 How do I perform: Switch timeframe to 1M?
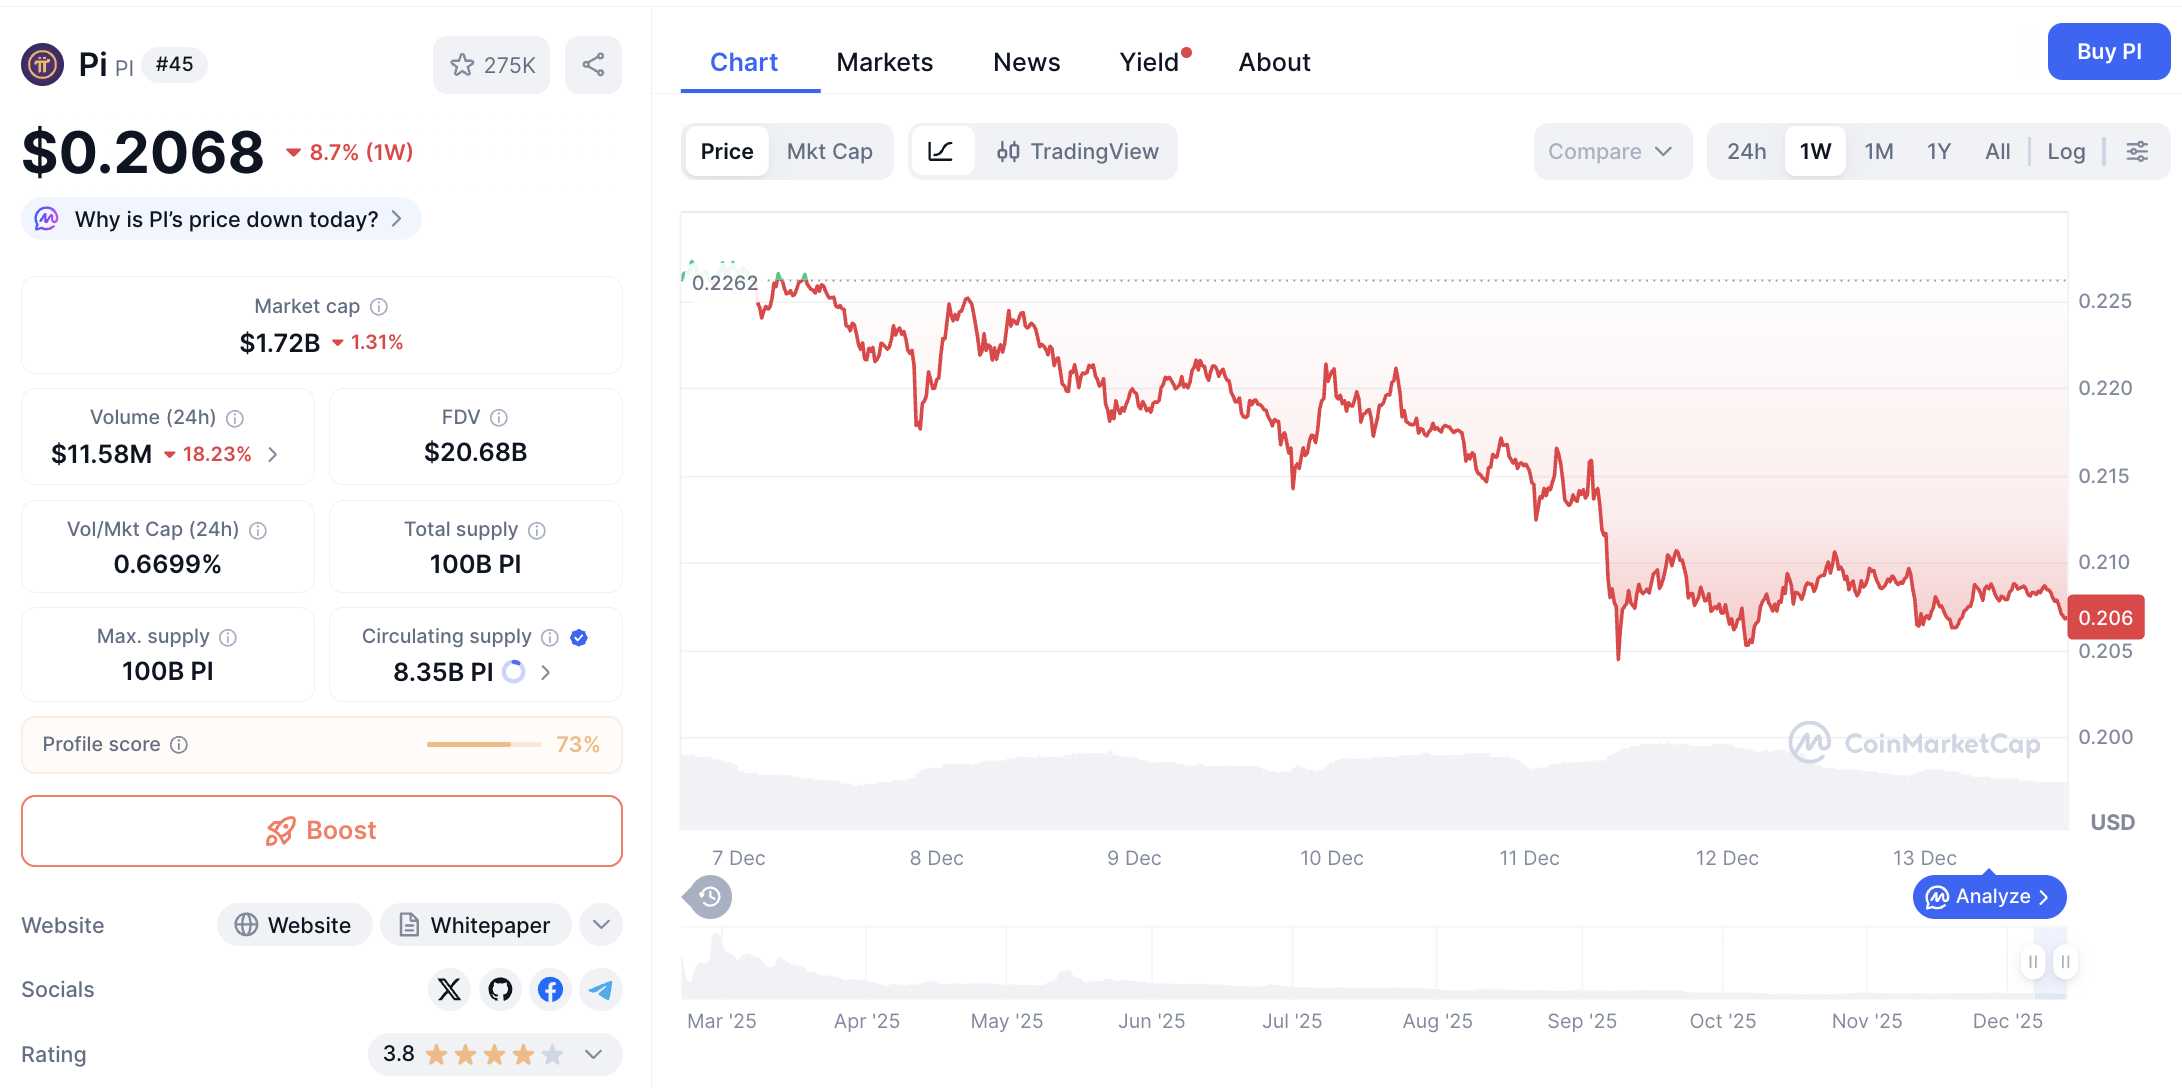(1878, 151)
